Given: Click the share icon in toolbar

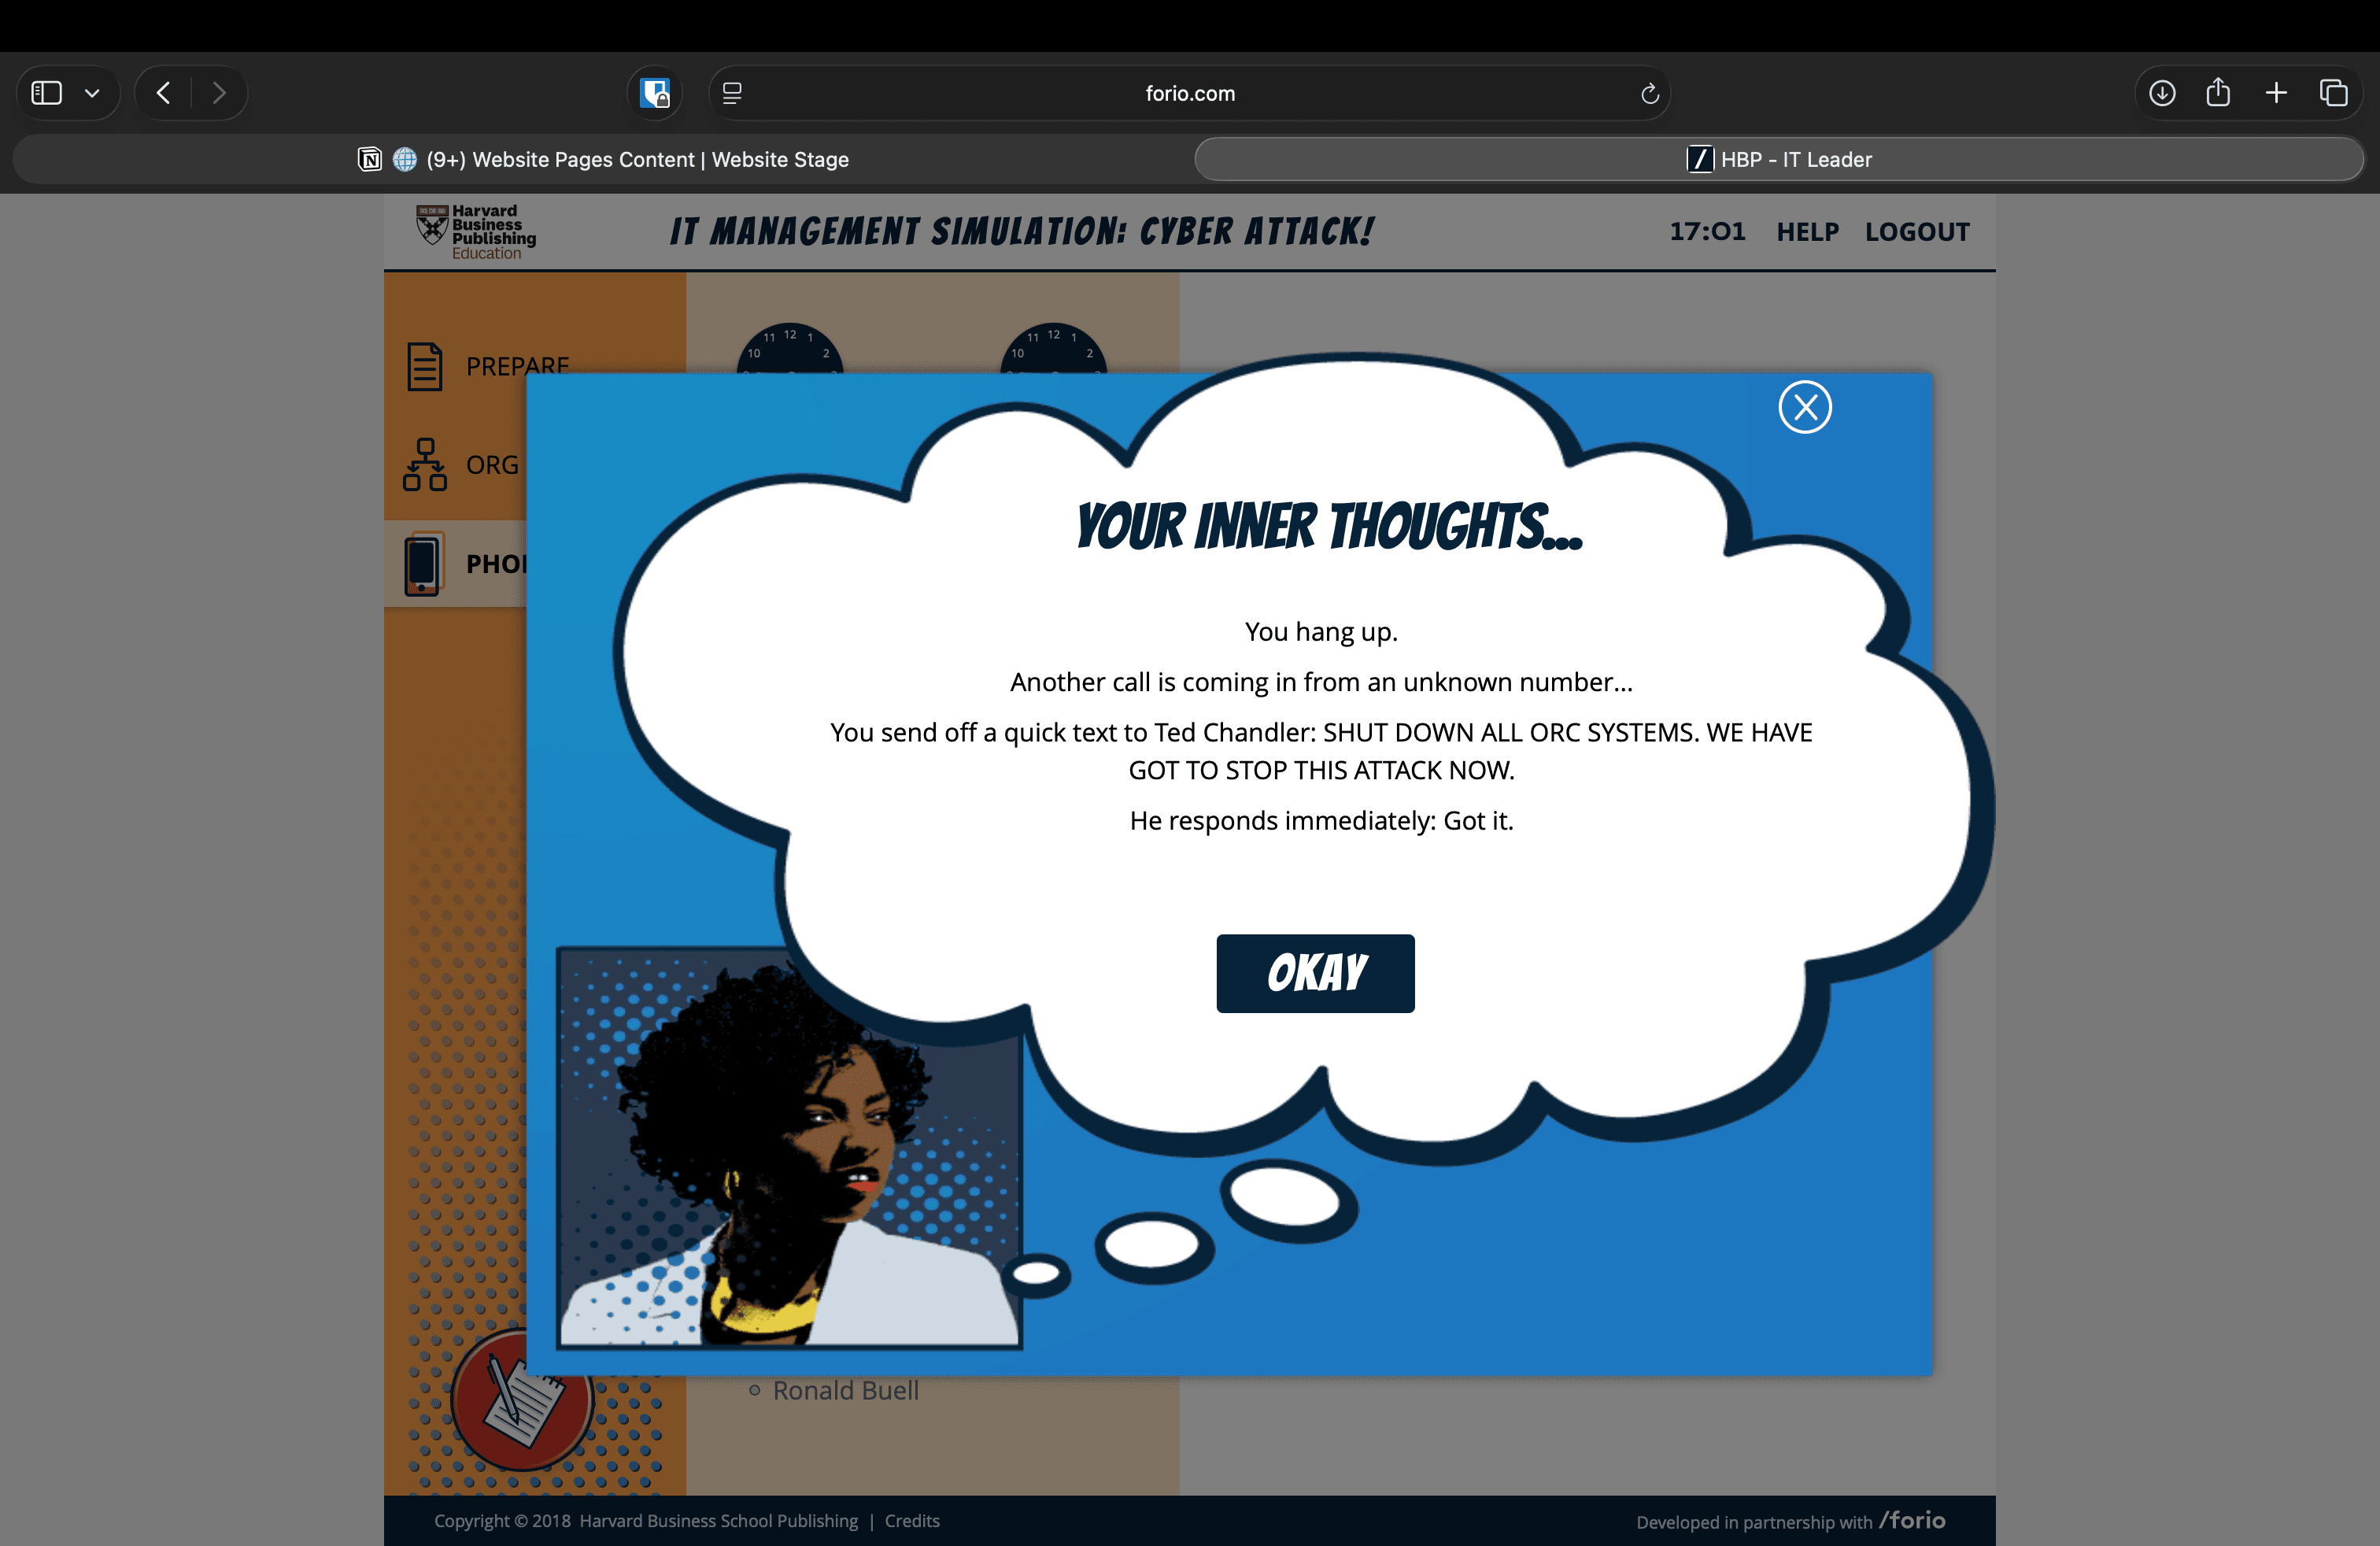Looking at the screenshot, I should click(2218, 93).
